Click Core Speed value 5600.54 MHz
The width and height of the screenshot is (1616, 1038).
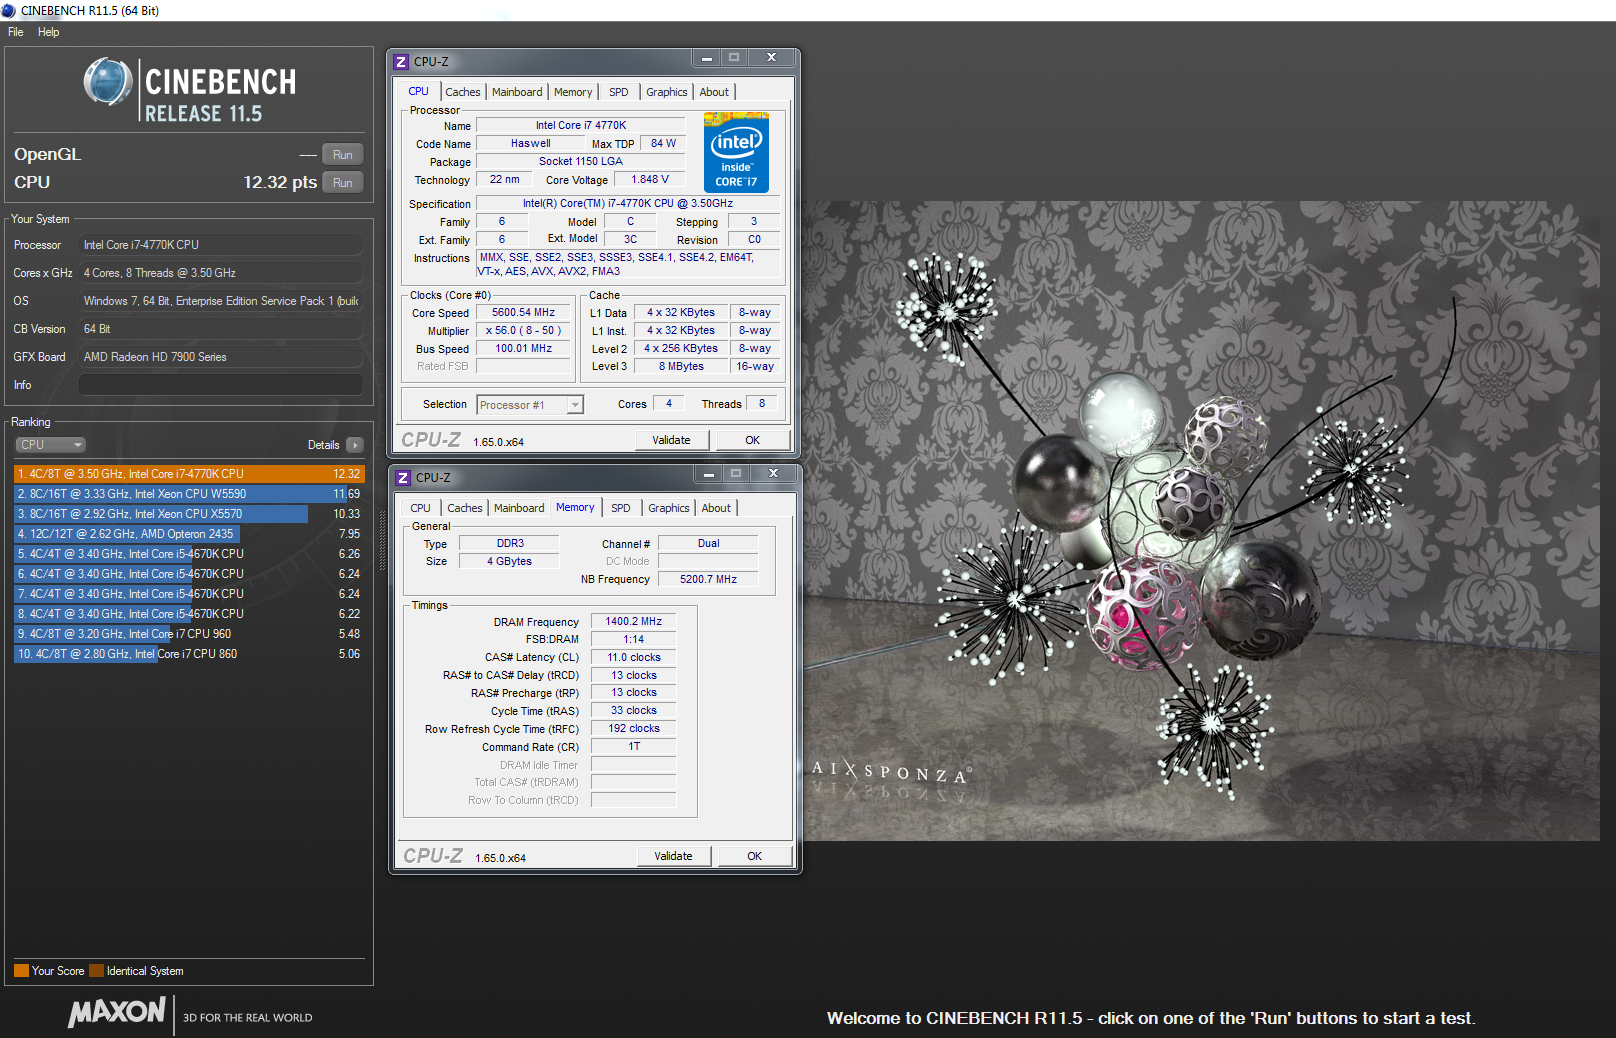coord(523,312)
